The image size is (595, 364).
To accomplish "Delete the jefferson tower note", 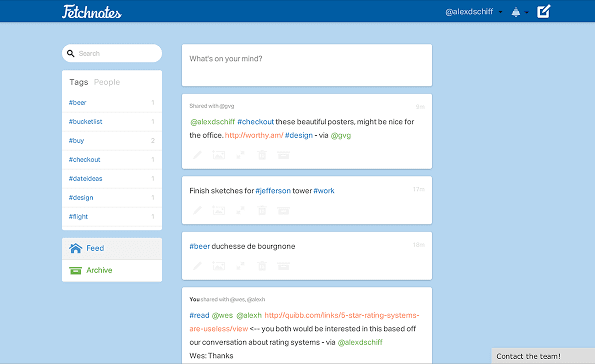I will click(x=262, y=210).
